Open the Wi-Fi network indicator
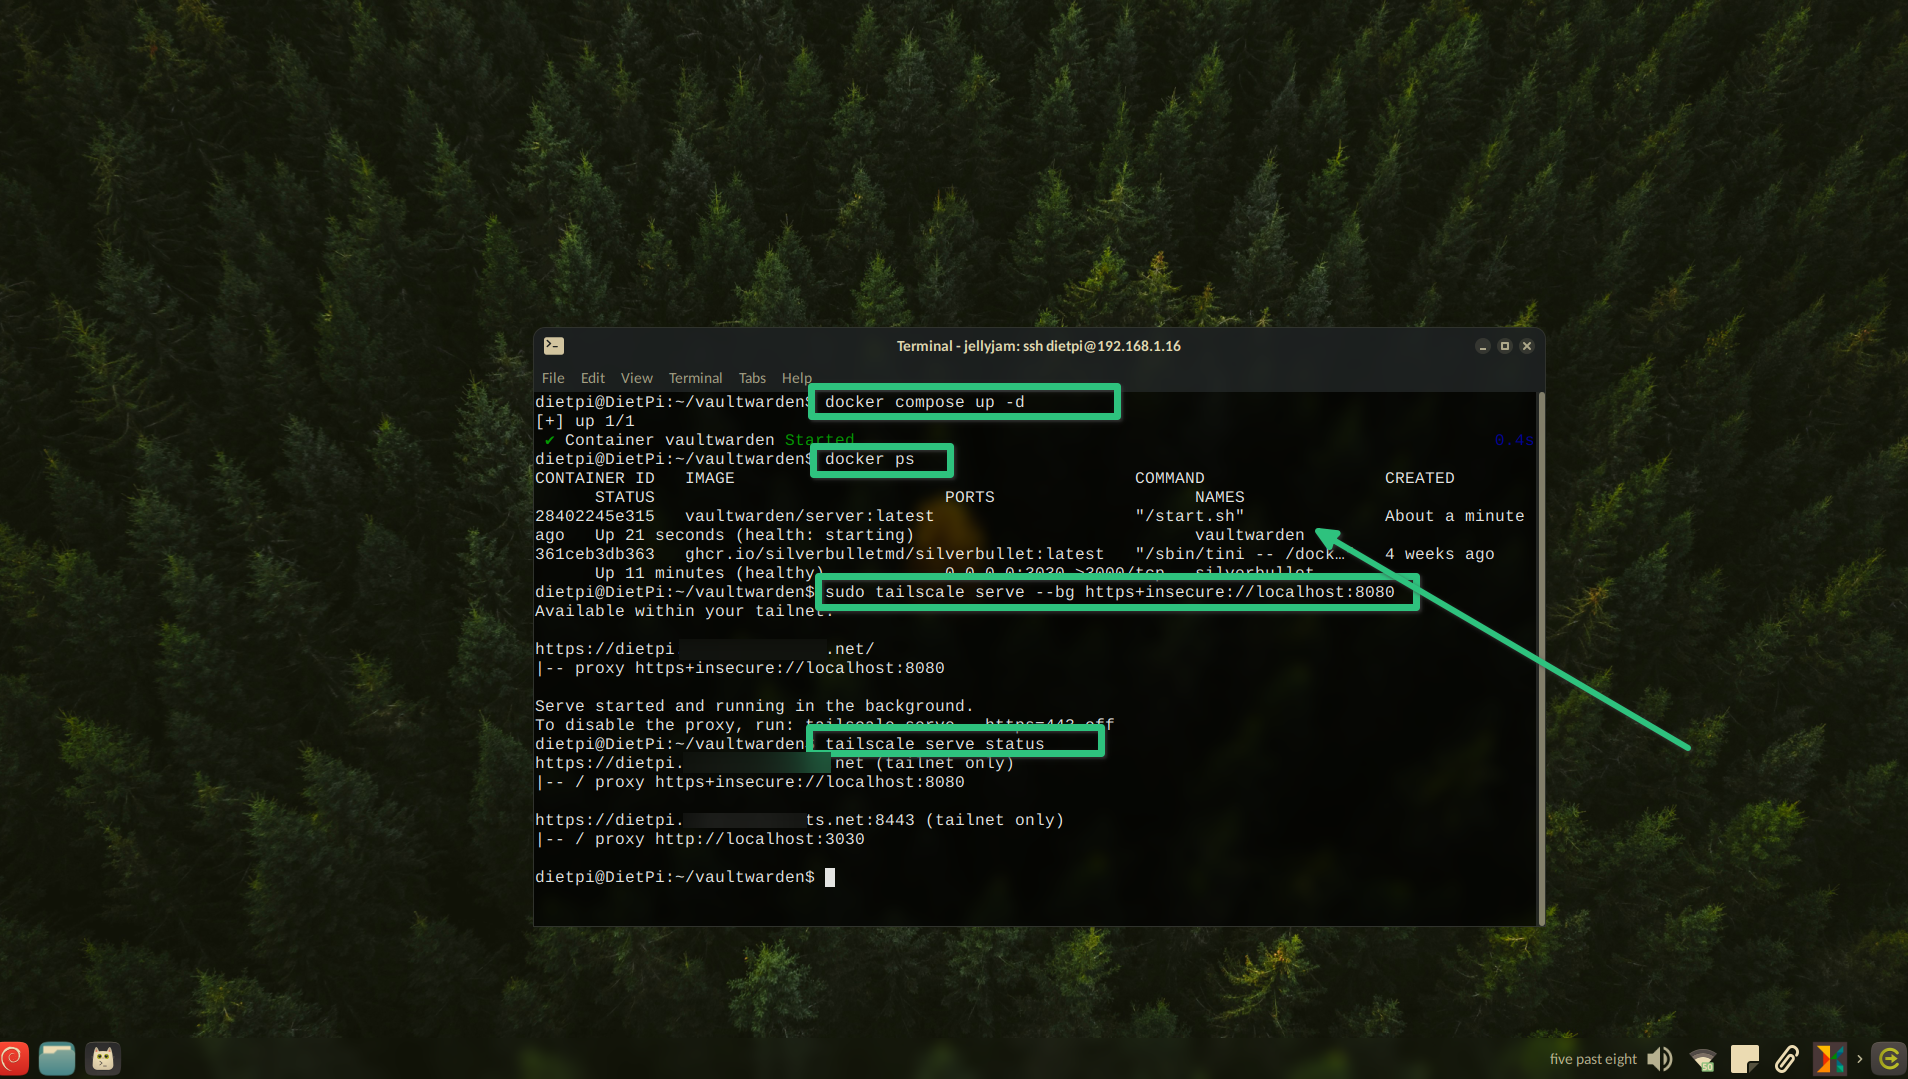 click(x=1703, y=1059)
